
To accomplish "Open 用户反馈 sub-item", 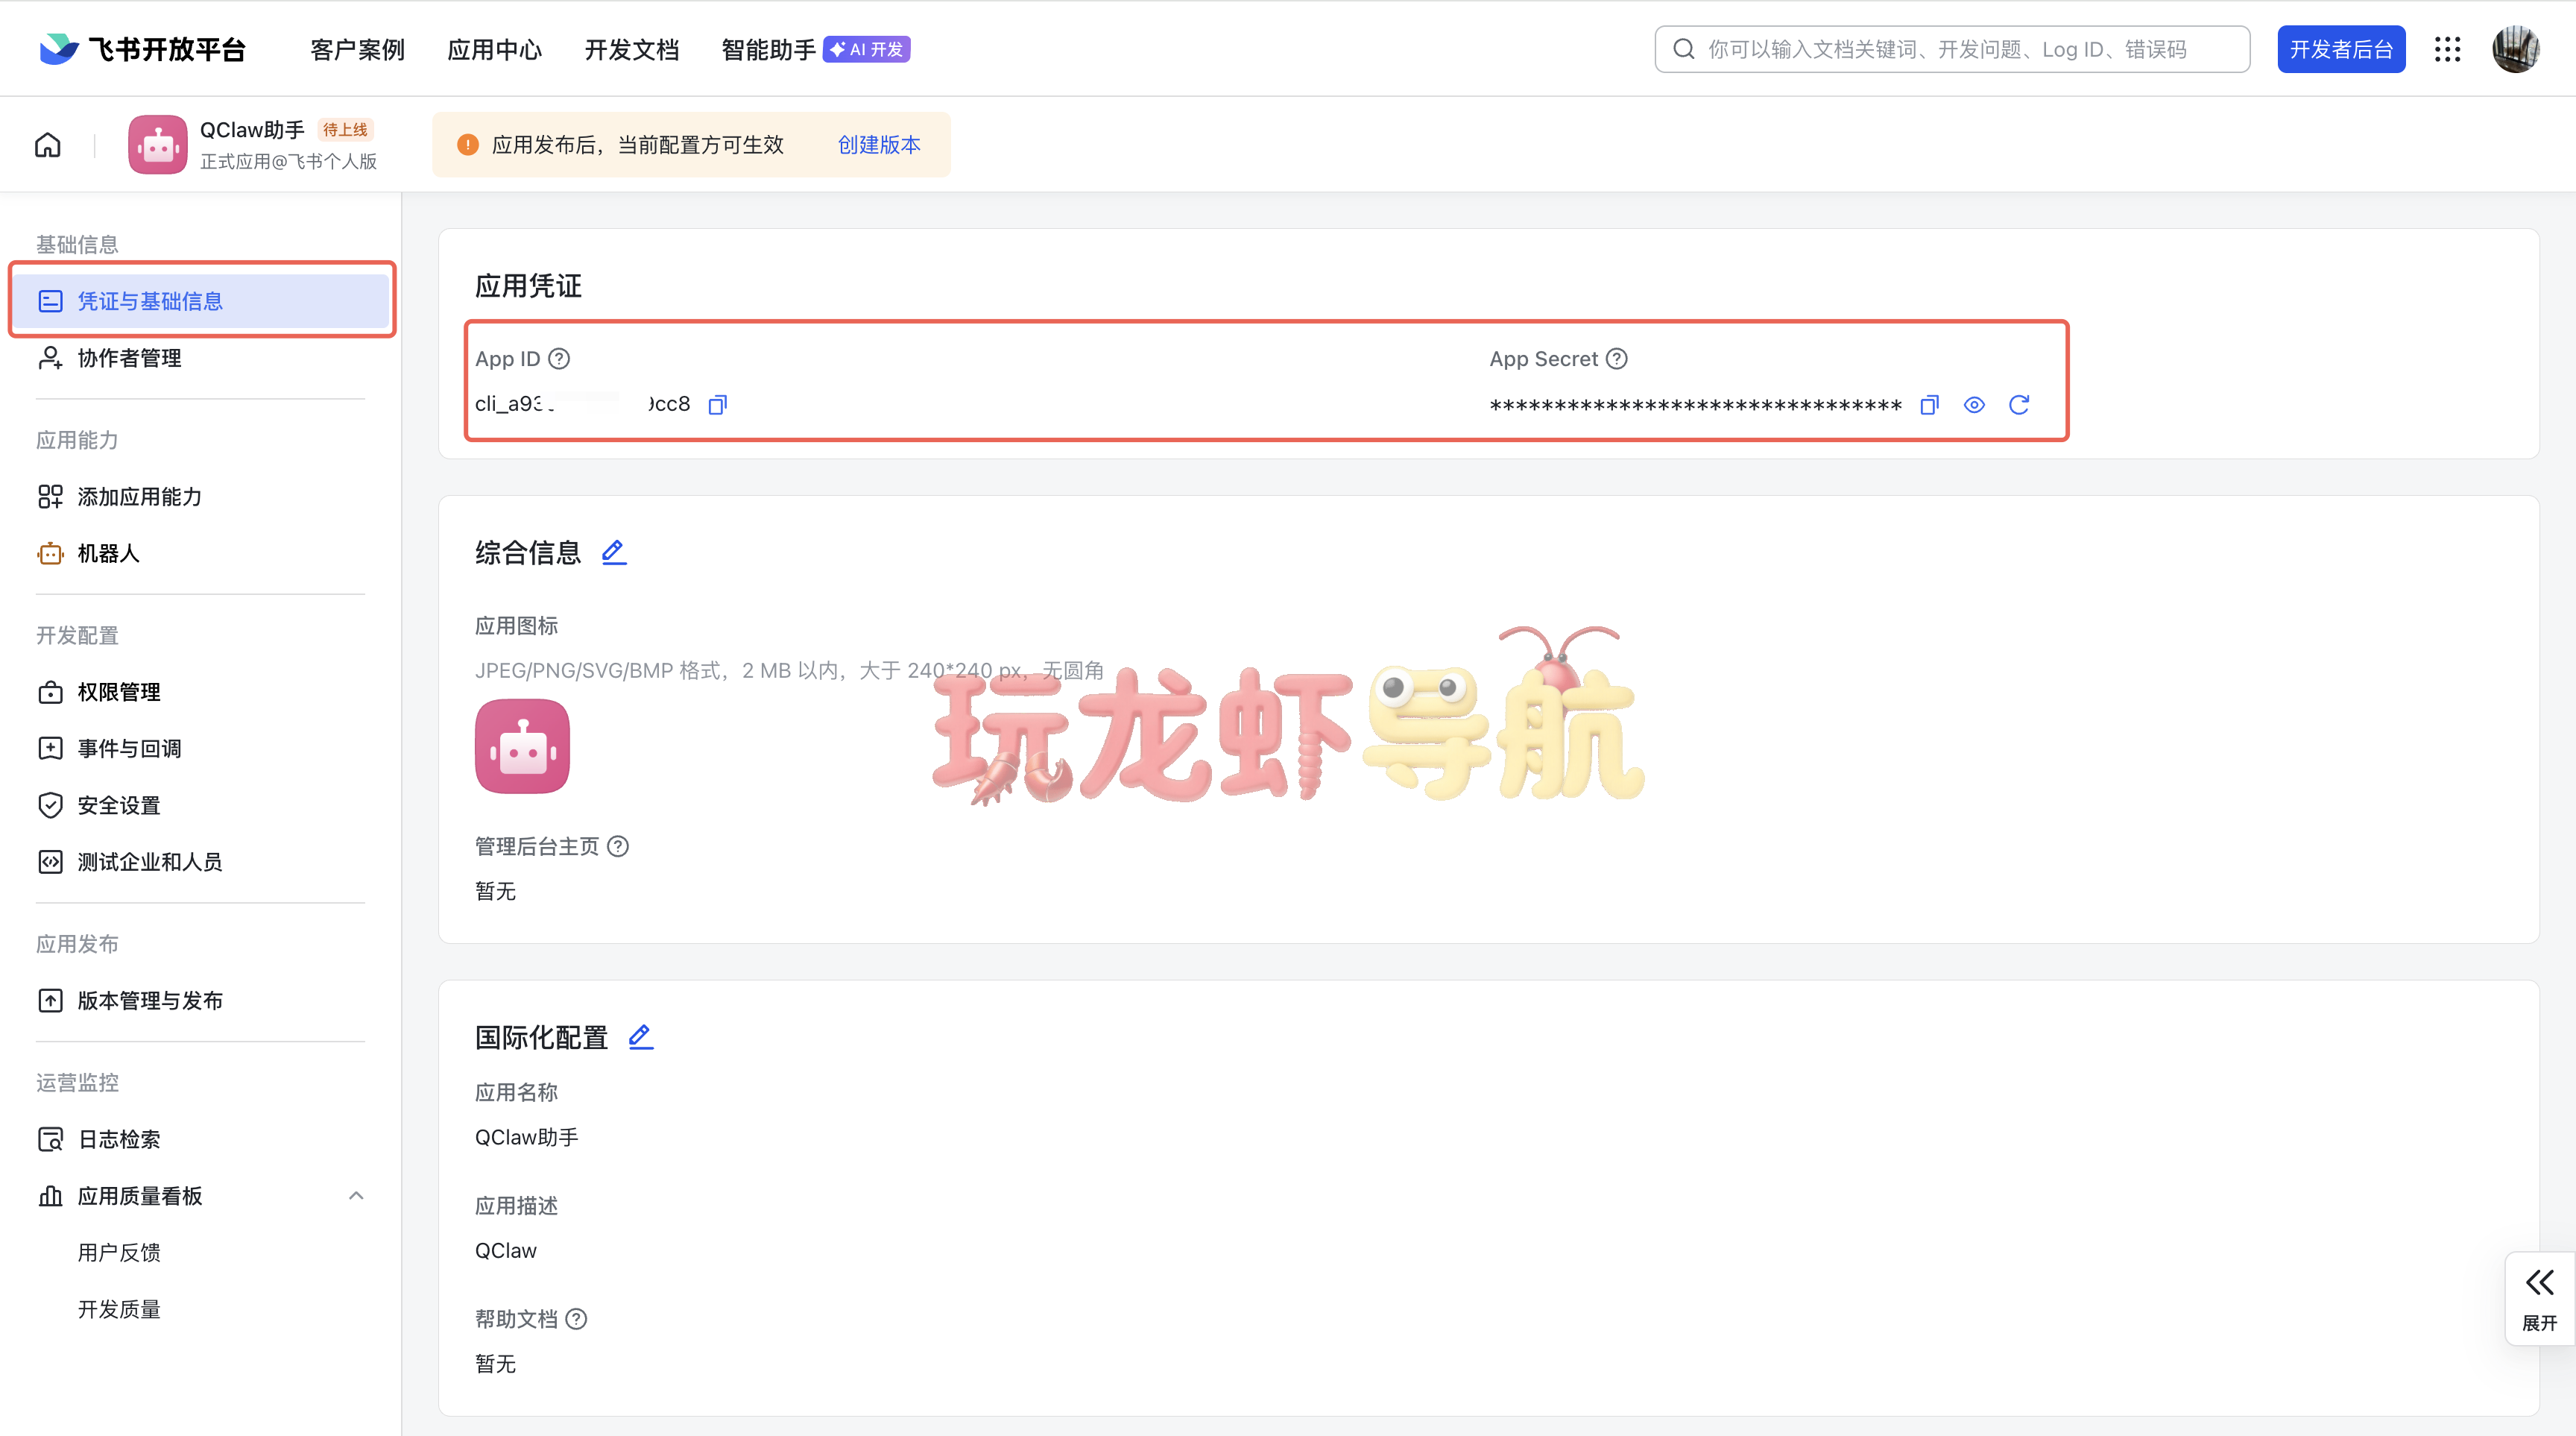I will tap(119, 1253).
